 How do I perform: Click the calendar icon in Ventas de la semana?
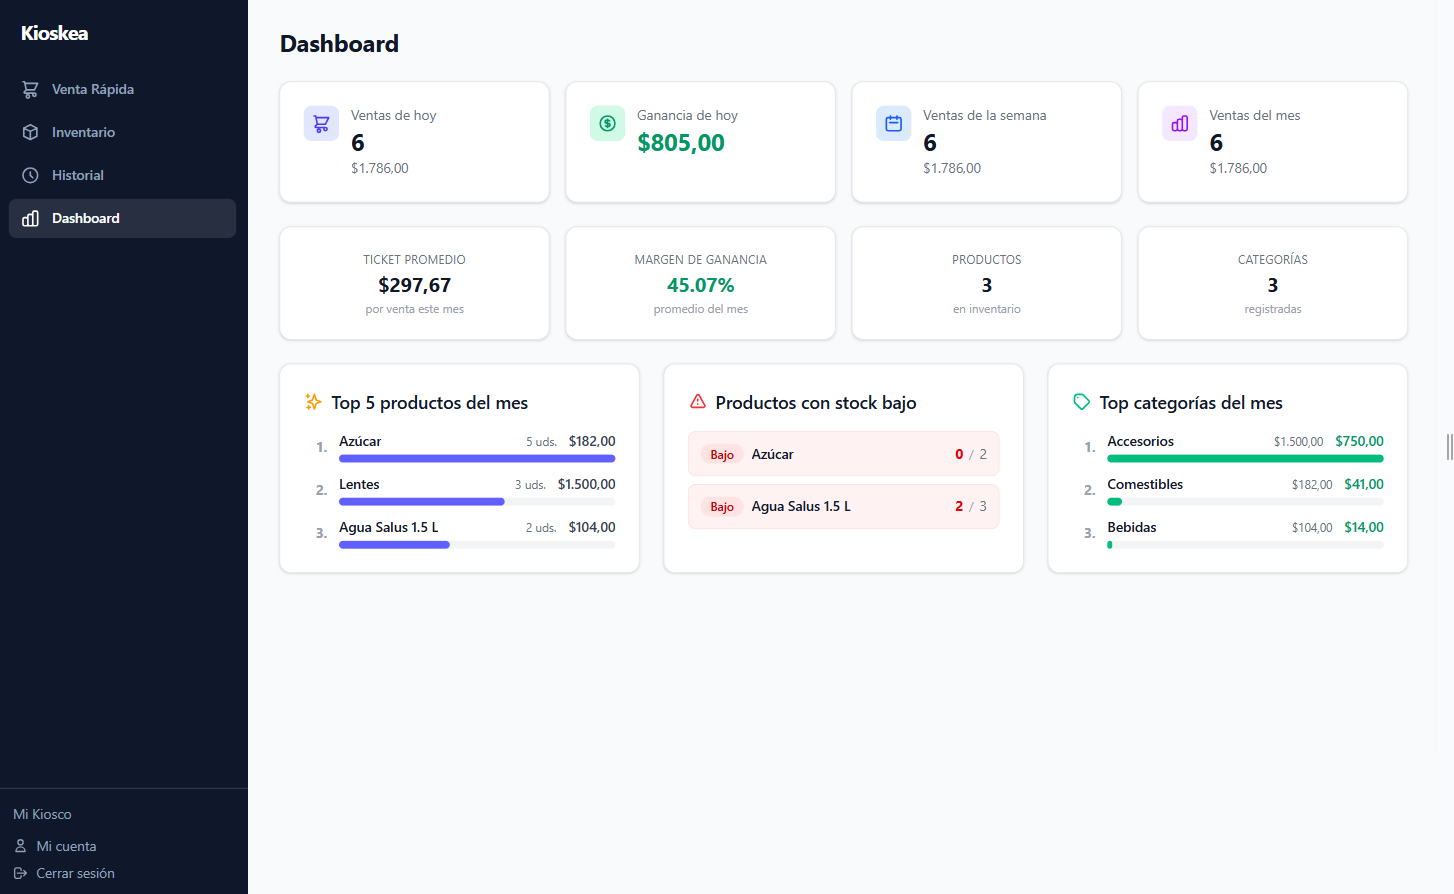click(893, 124)
